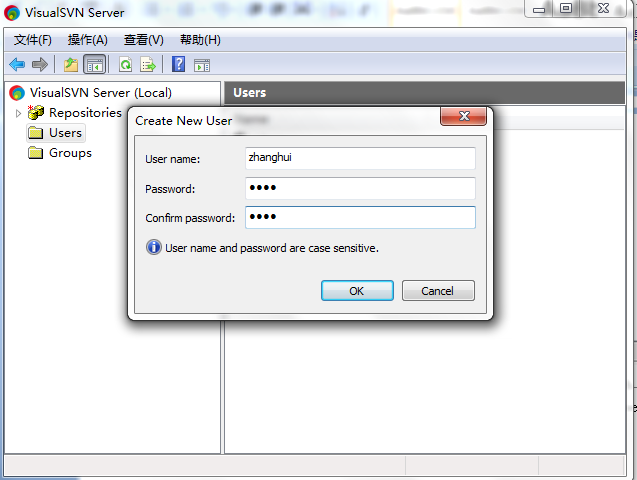Click OK to create the user
This screenshot has width=637, height=480.
click(x=357, y=291)
